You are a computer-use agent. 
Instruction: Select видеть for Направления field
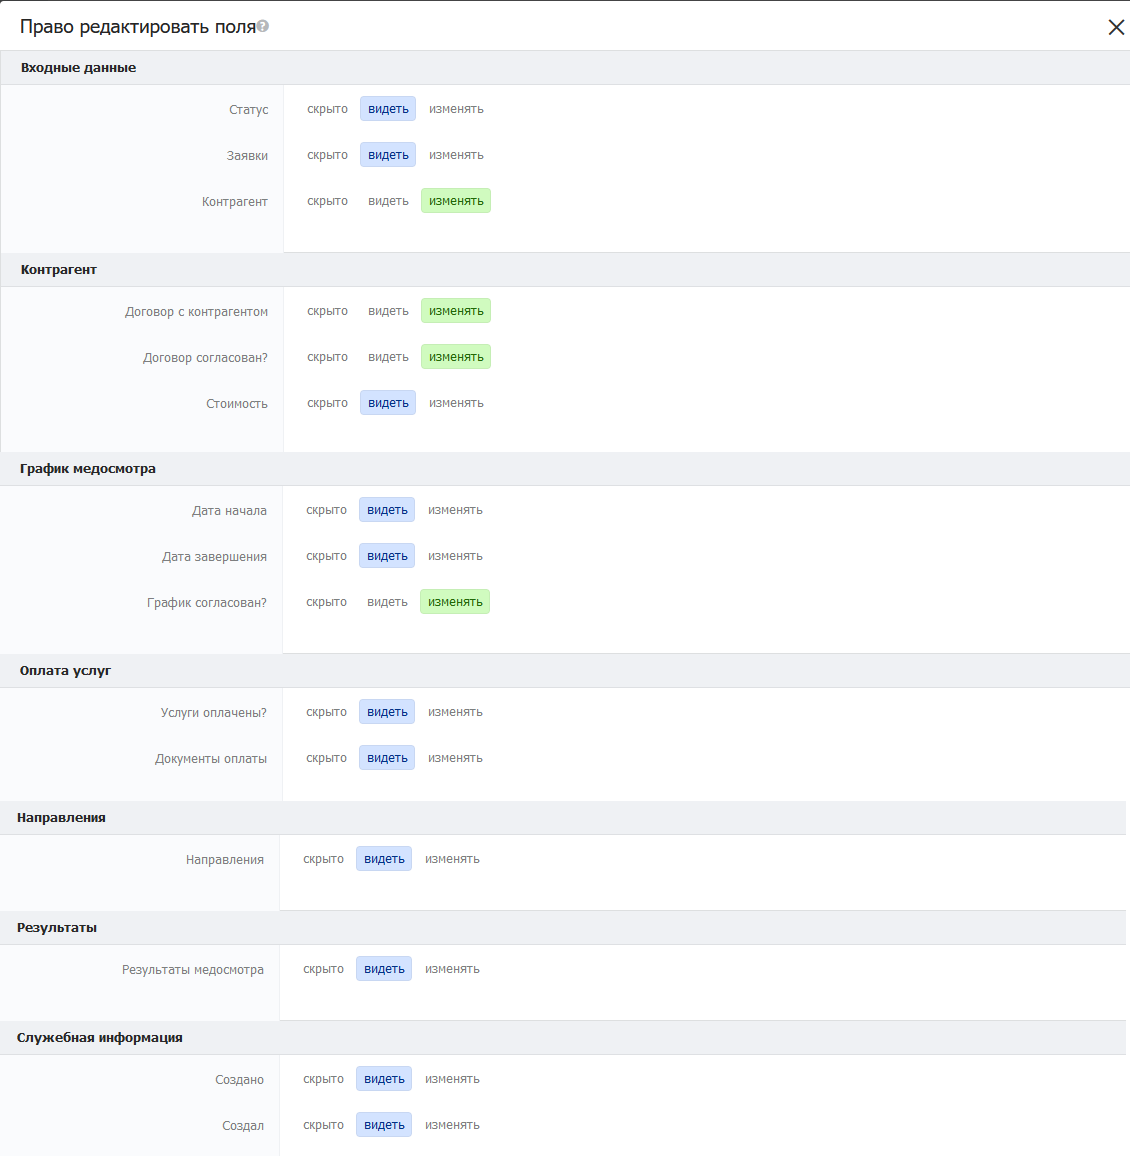(384, 859)
